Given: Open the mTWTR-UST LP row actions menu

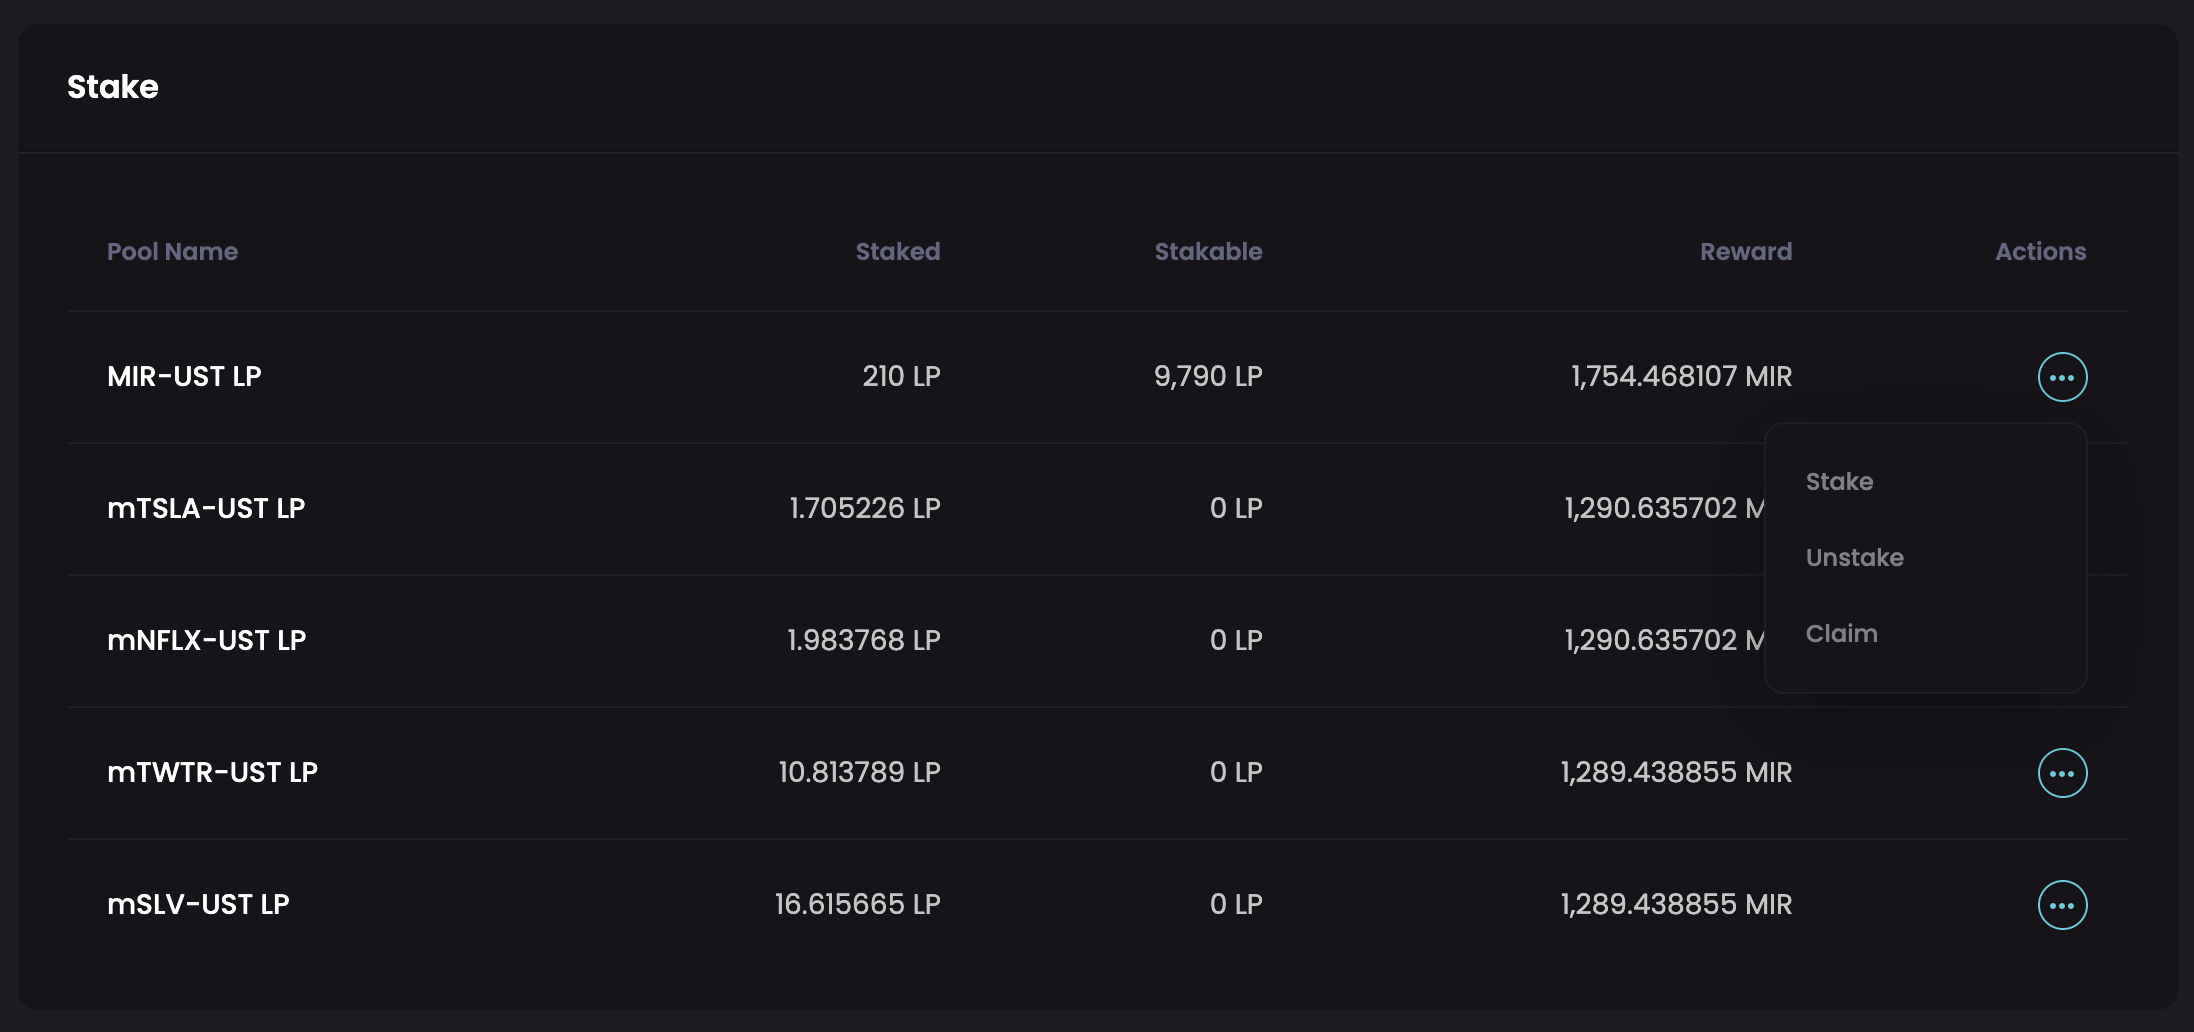Looking at the screenshot, I should [2062, 773].
